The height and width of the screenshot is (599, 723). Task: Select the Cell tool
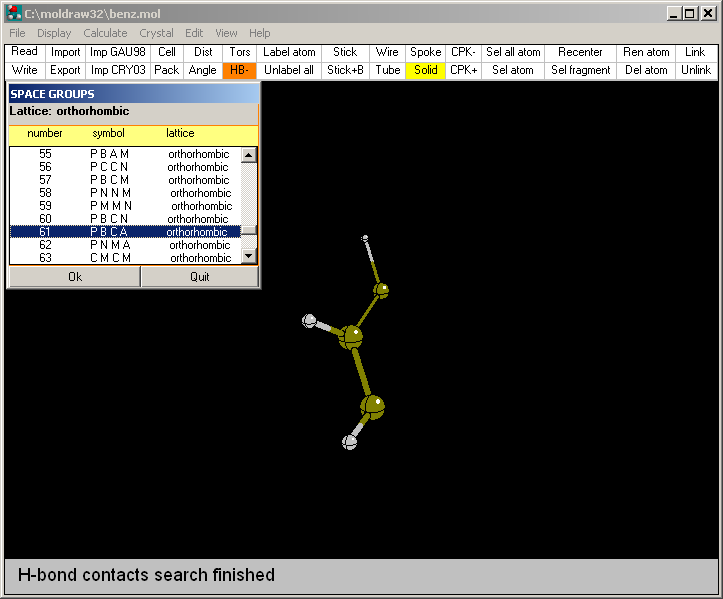[x=167, y=52]
